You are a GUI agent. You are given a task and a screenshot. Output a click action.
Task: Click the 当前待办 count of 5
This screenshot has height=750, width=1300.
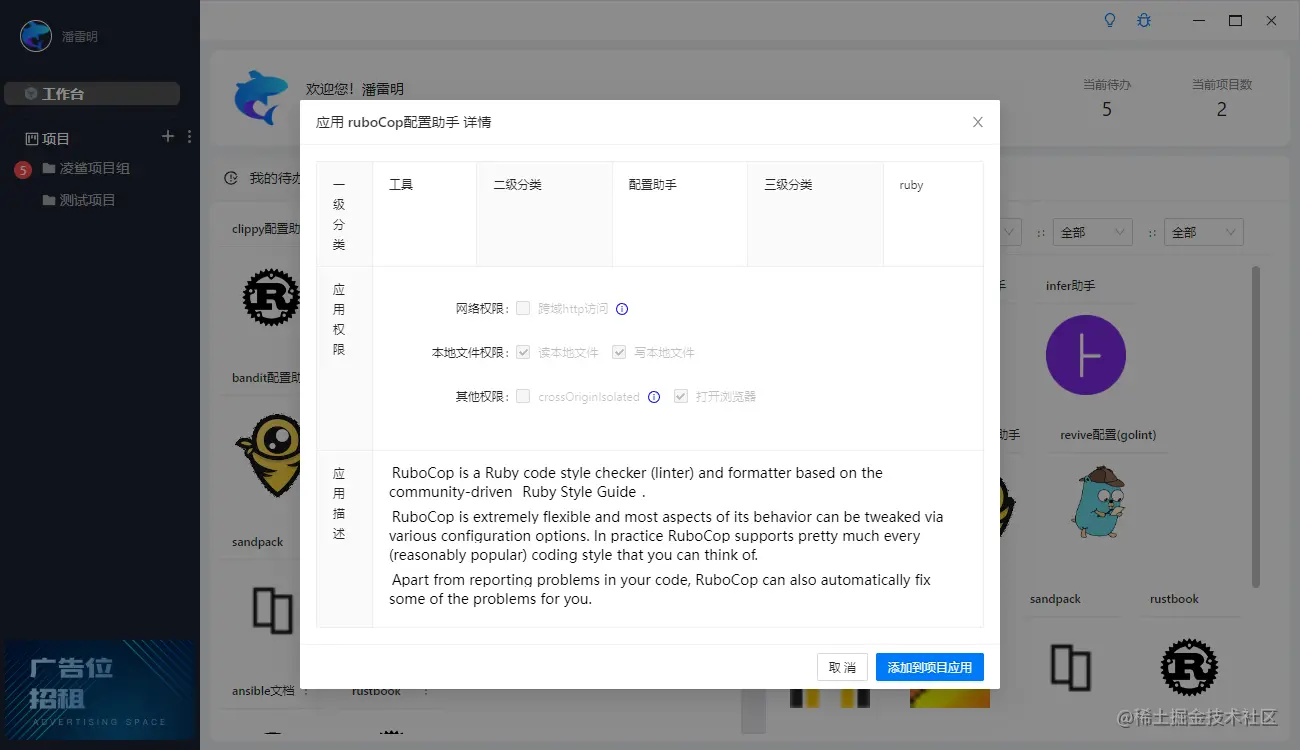coord(1107,109)
